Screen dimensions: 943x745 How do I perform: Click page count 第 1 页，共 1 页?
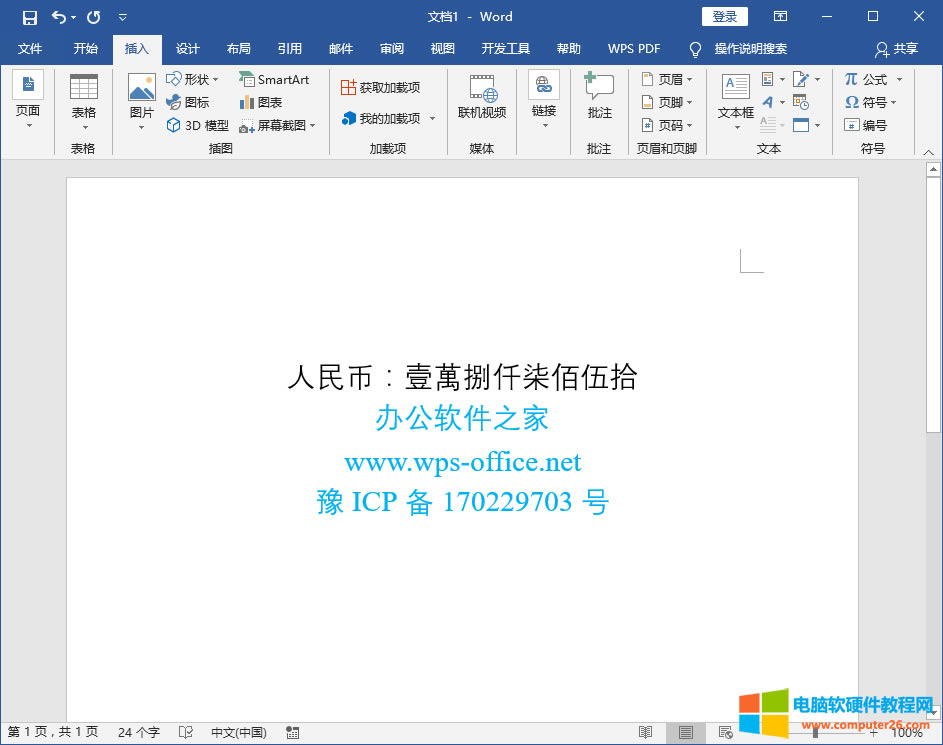tap(53, 732)
